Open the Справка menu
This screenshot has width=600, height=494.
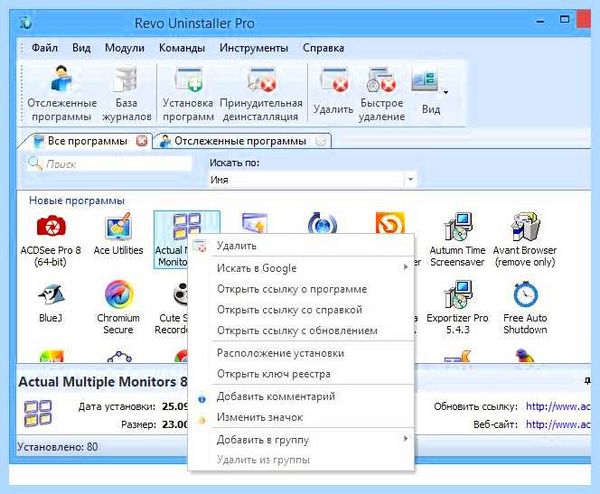pos(323,48)
